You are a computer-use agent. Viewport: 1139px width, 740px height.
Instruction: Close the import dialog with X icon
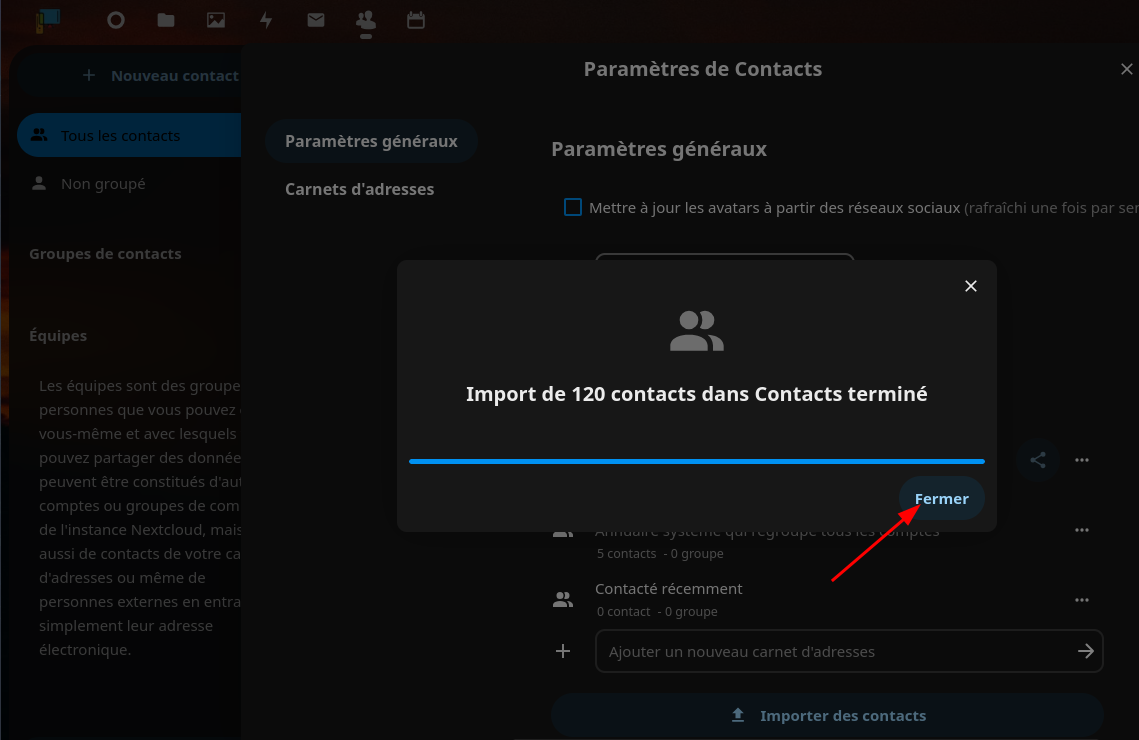pos(970,286)
